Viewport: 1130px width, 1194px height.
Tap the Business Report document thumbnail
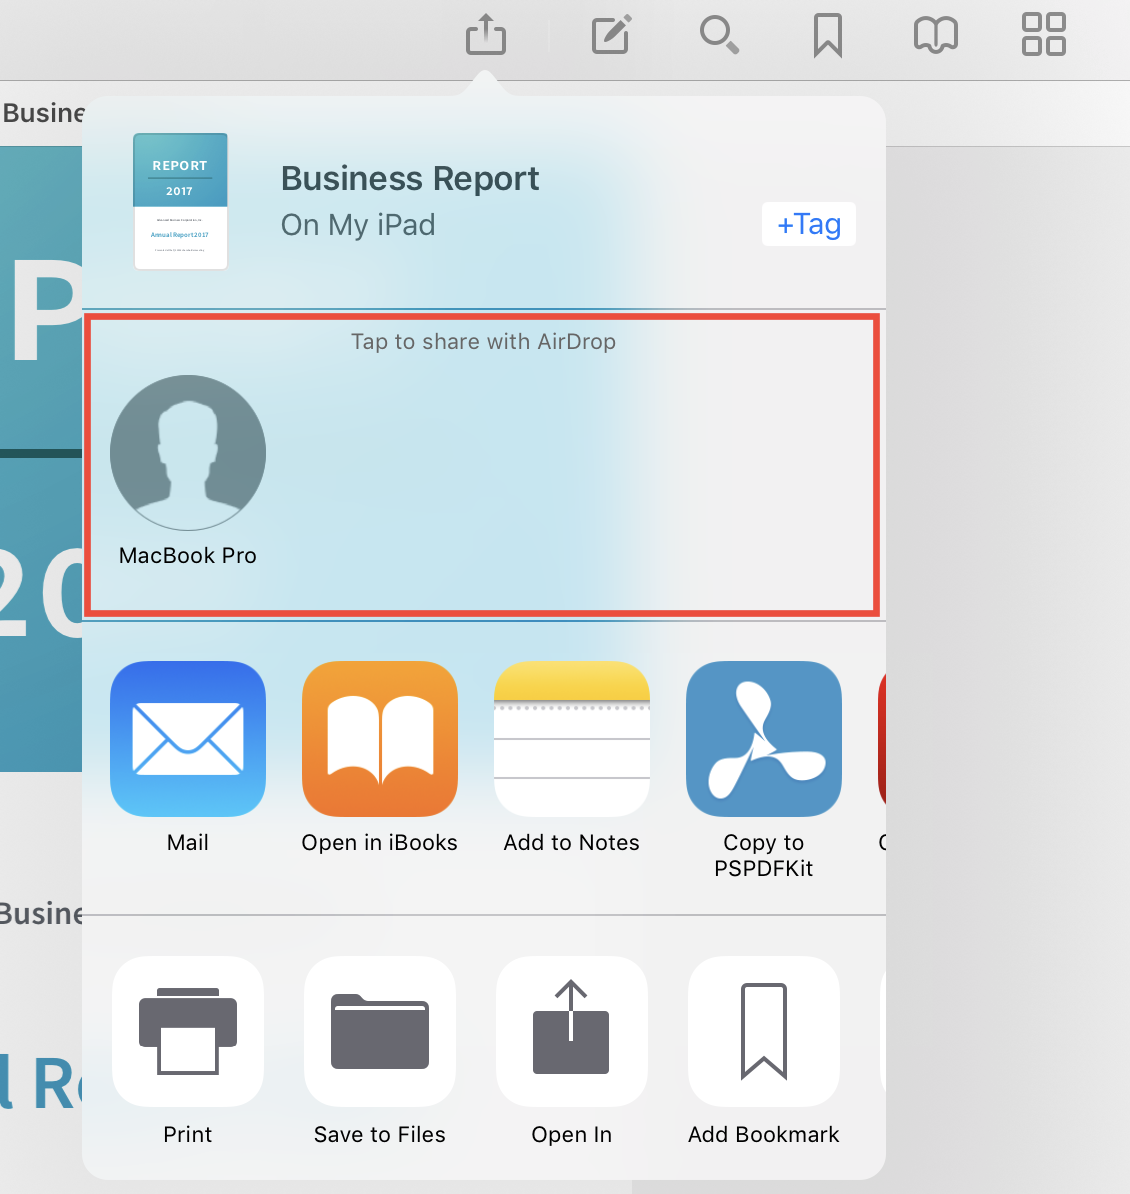coord(181,201)
